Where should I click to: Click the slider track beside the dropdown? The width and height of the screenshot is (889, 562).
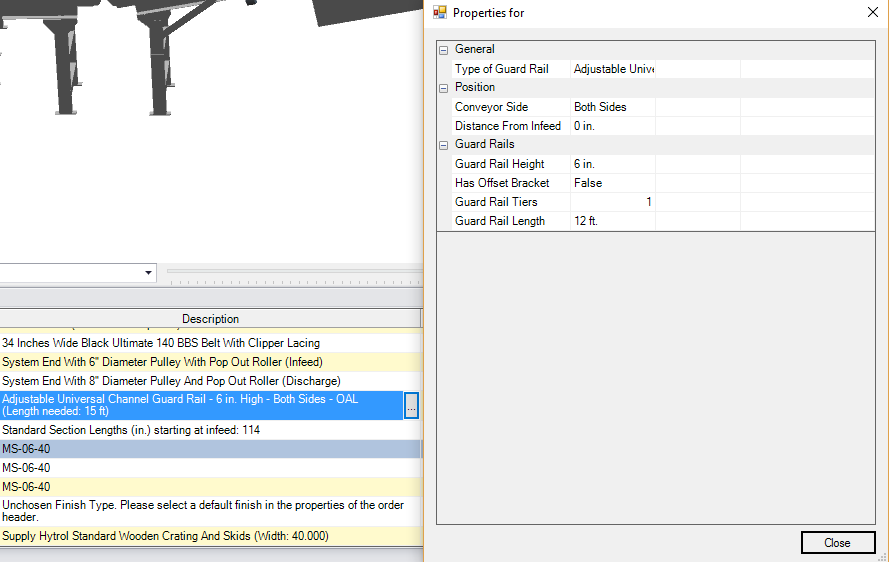pos(295,272)
